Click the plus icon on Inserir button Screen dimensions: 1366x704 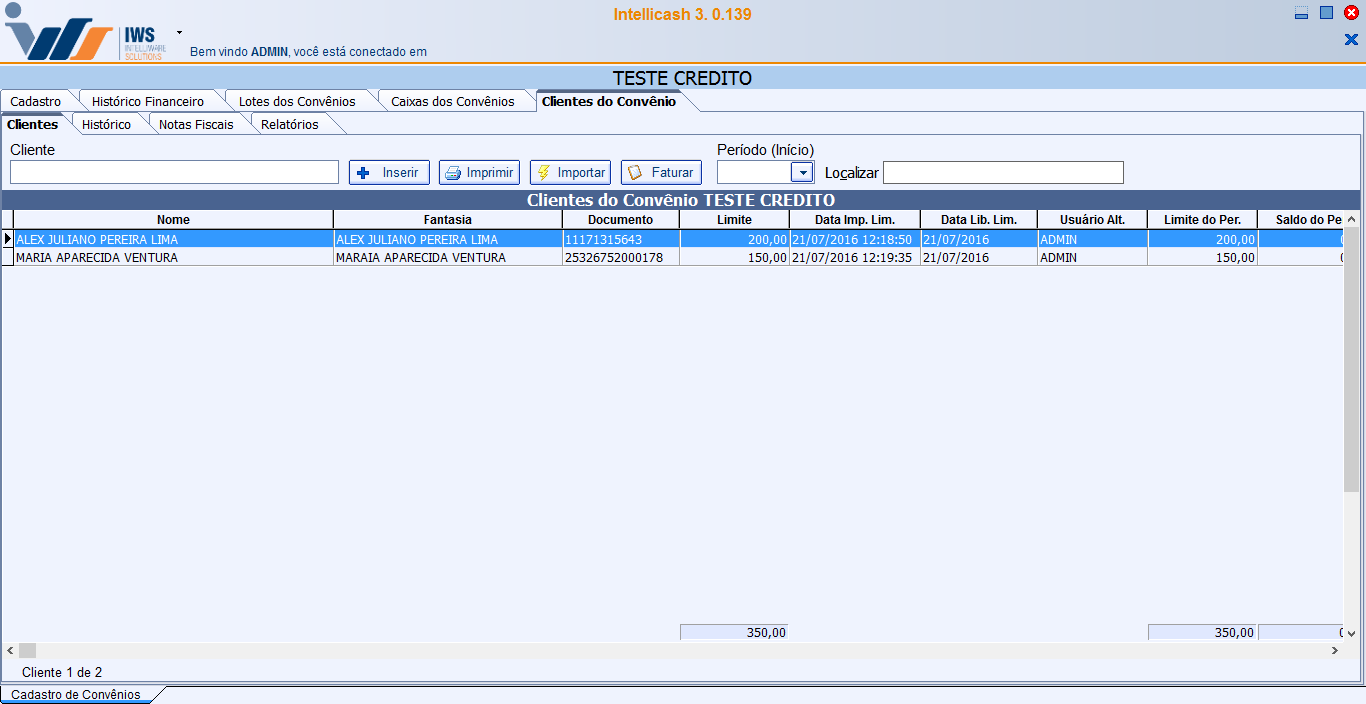363,173
